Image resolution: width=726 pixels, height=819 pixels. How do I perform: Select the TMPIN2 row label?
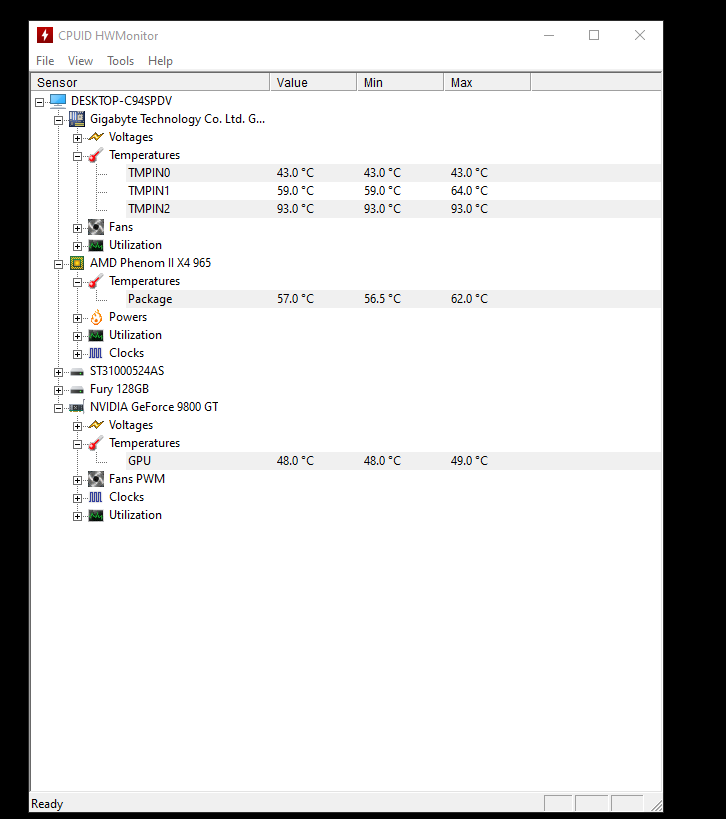tap(149, 209)
